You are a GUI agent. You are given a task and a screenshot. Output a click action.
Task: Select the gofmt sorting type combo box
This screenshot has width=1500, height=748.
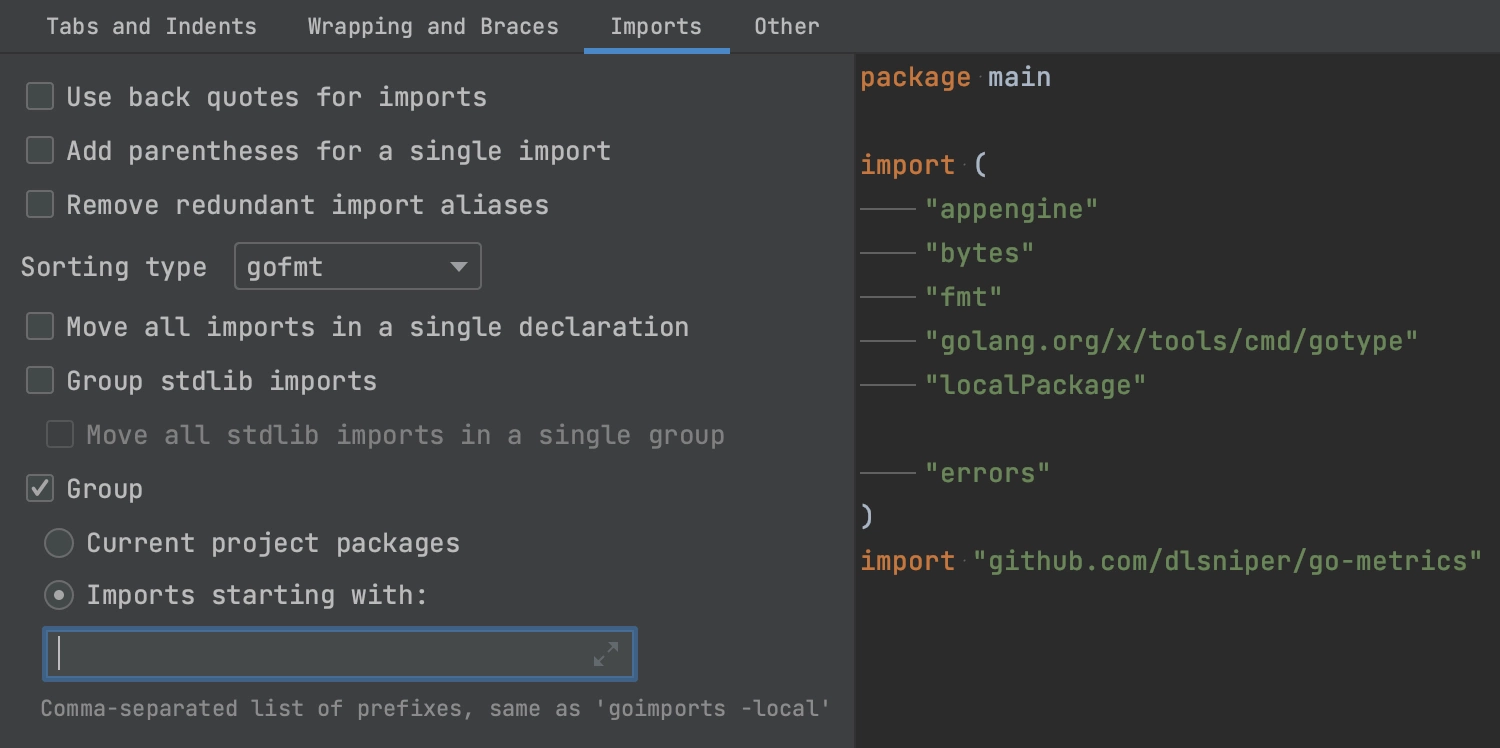pyautogui.click(x=358, y=267)
